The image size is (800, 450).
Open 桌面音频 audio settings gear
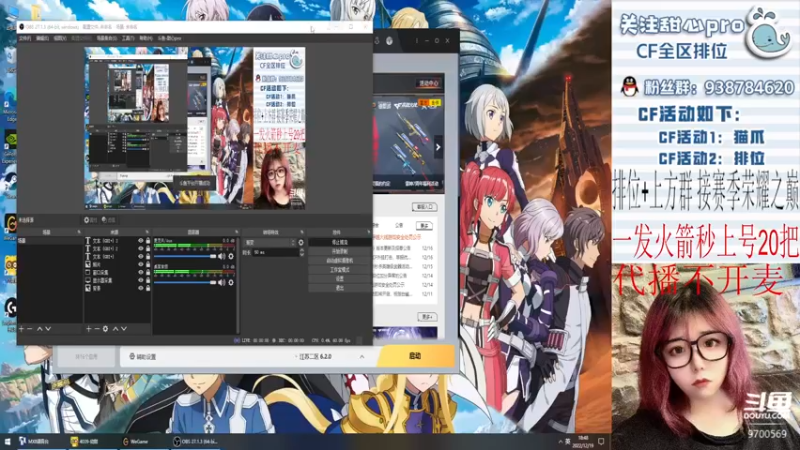(231, 282)
